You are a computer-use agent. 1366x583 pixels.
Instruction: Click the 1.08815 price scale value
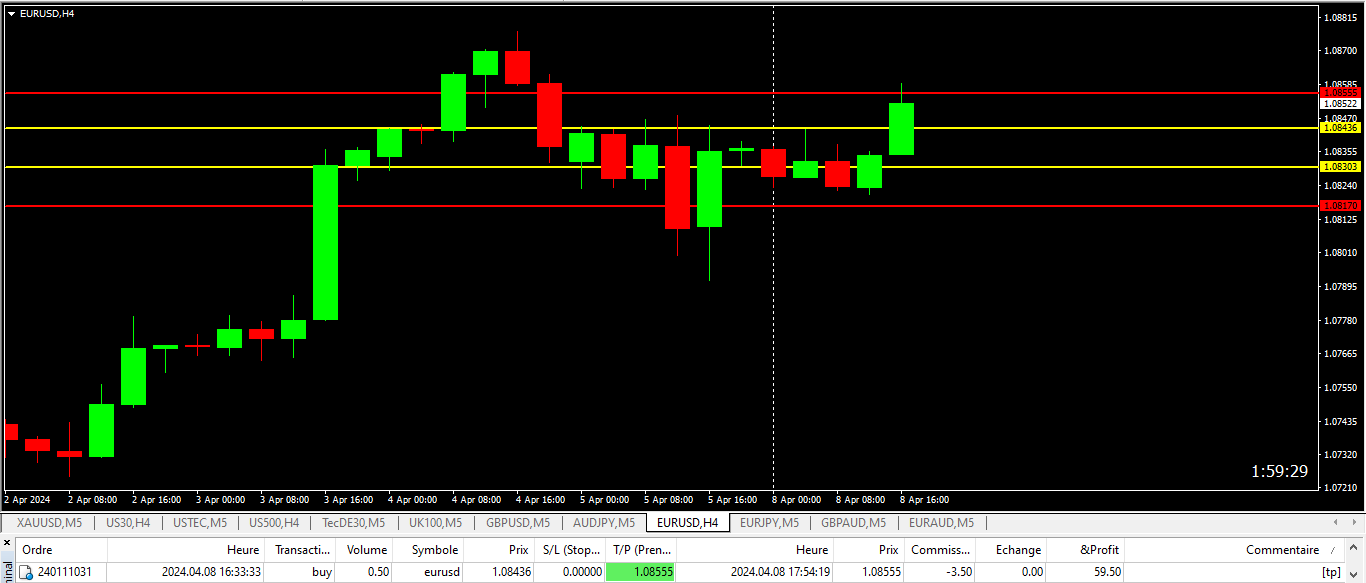[x=1341, y=17]
